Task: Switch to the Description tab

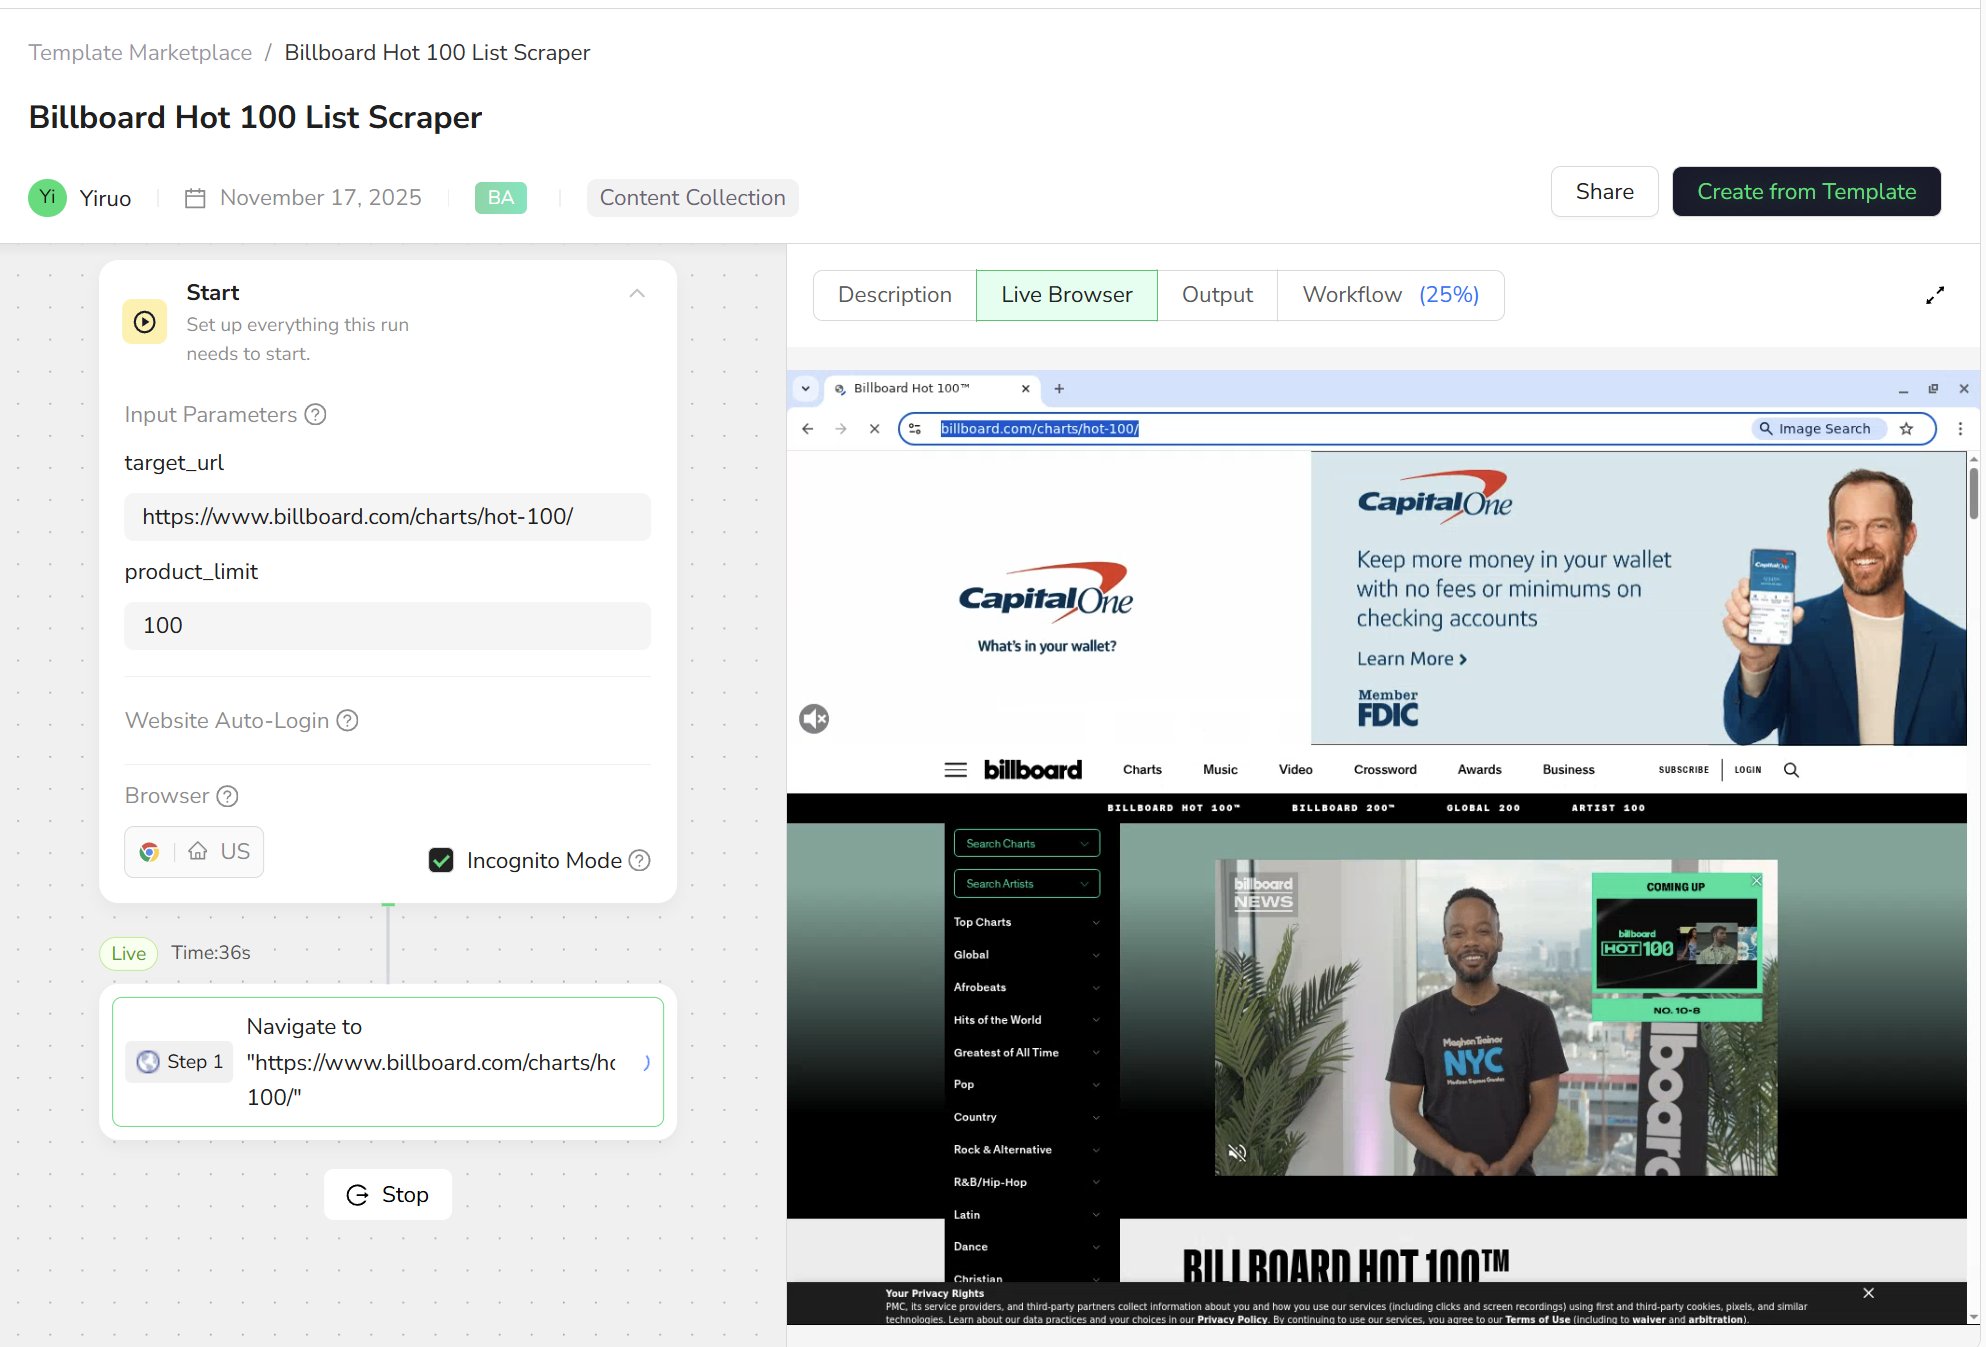Action: tap(895, 295)
